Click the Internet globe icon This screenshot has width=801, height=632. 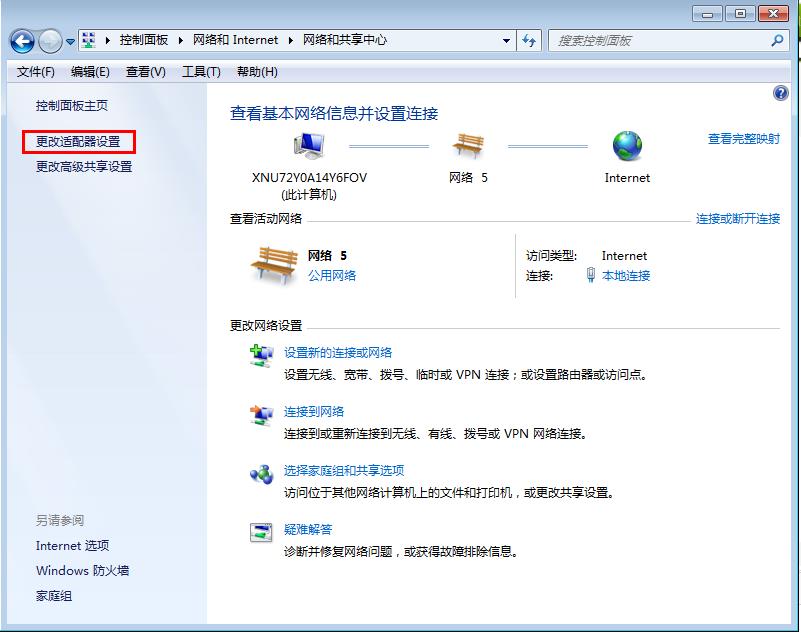tap(627, 146)
